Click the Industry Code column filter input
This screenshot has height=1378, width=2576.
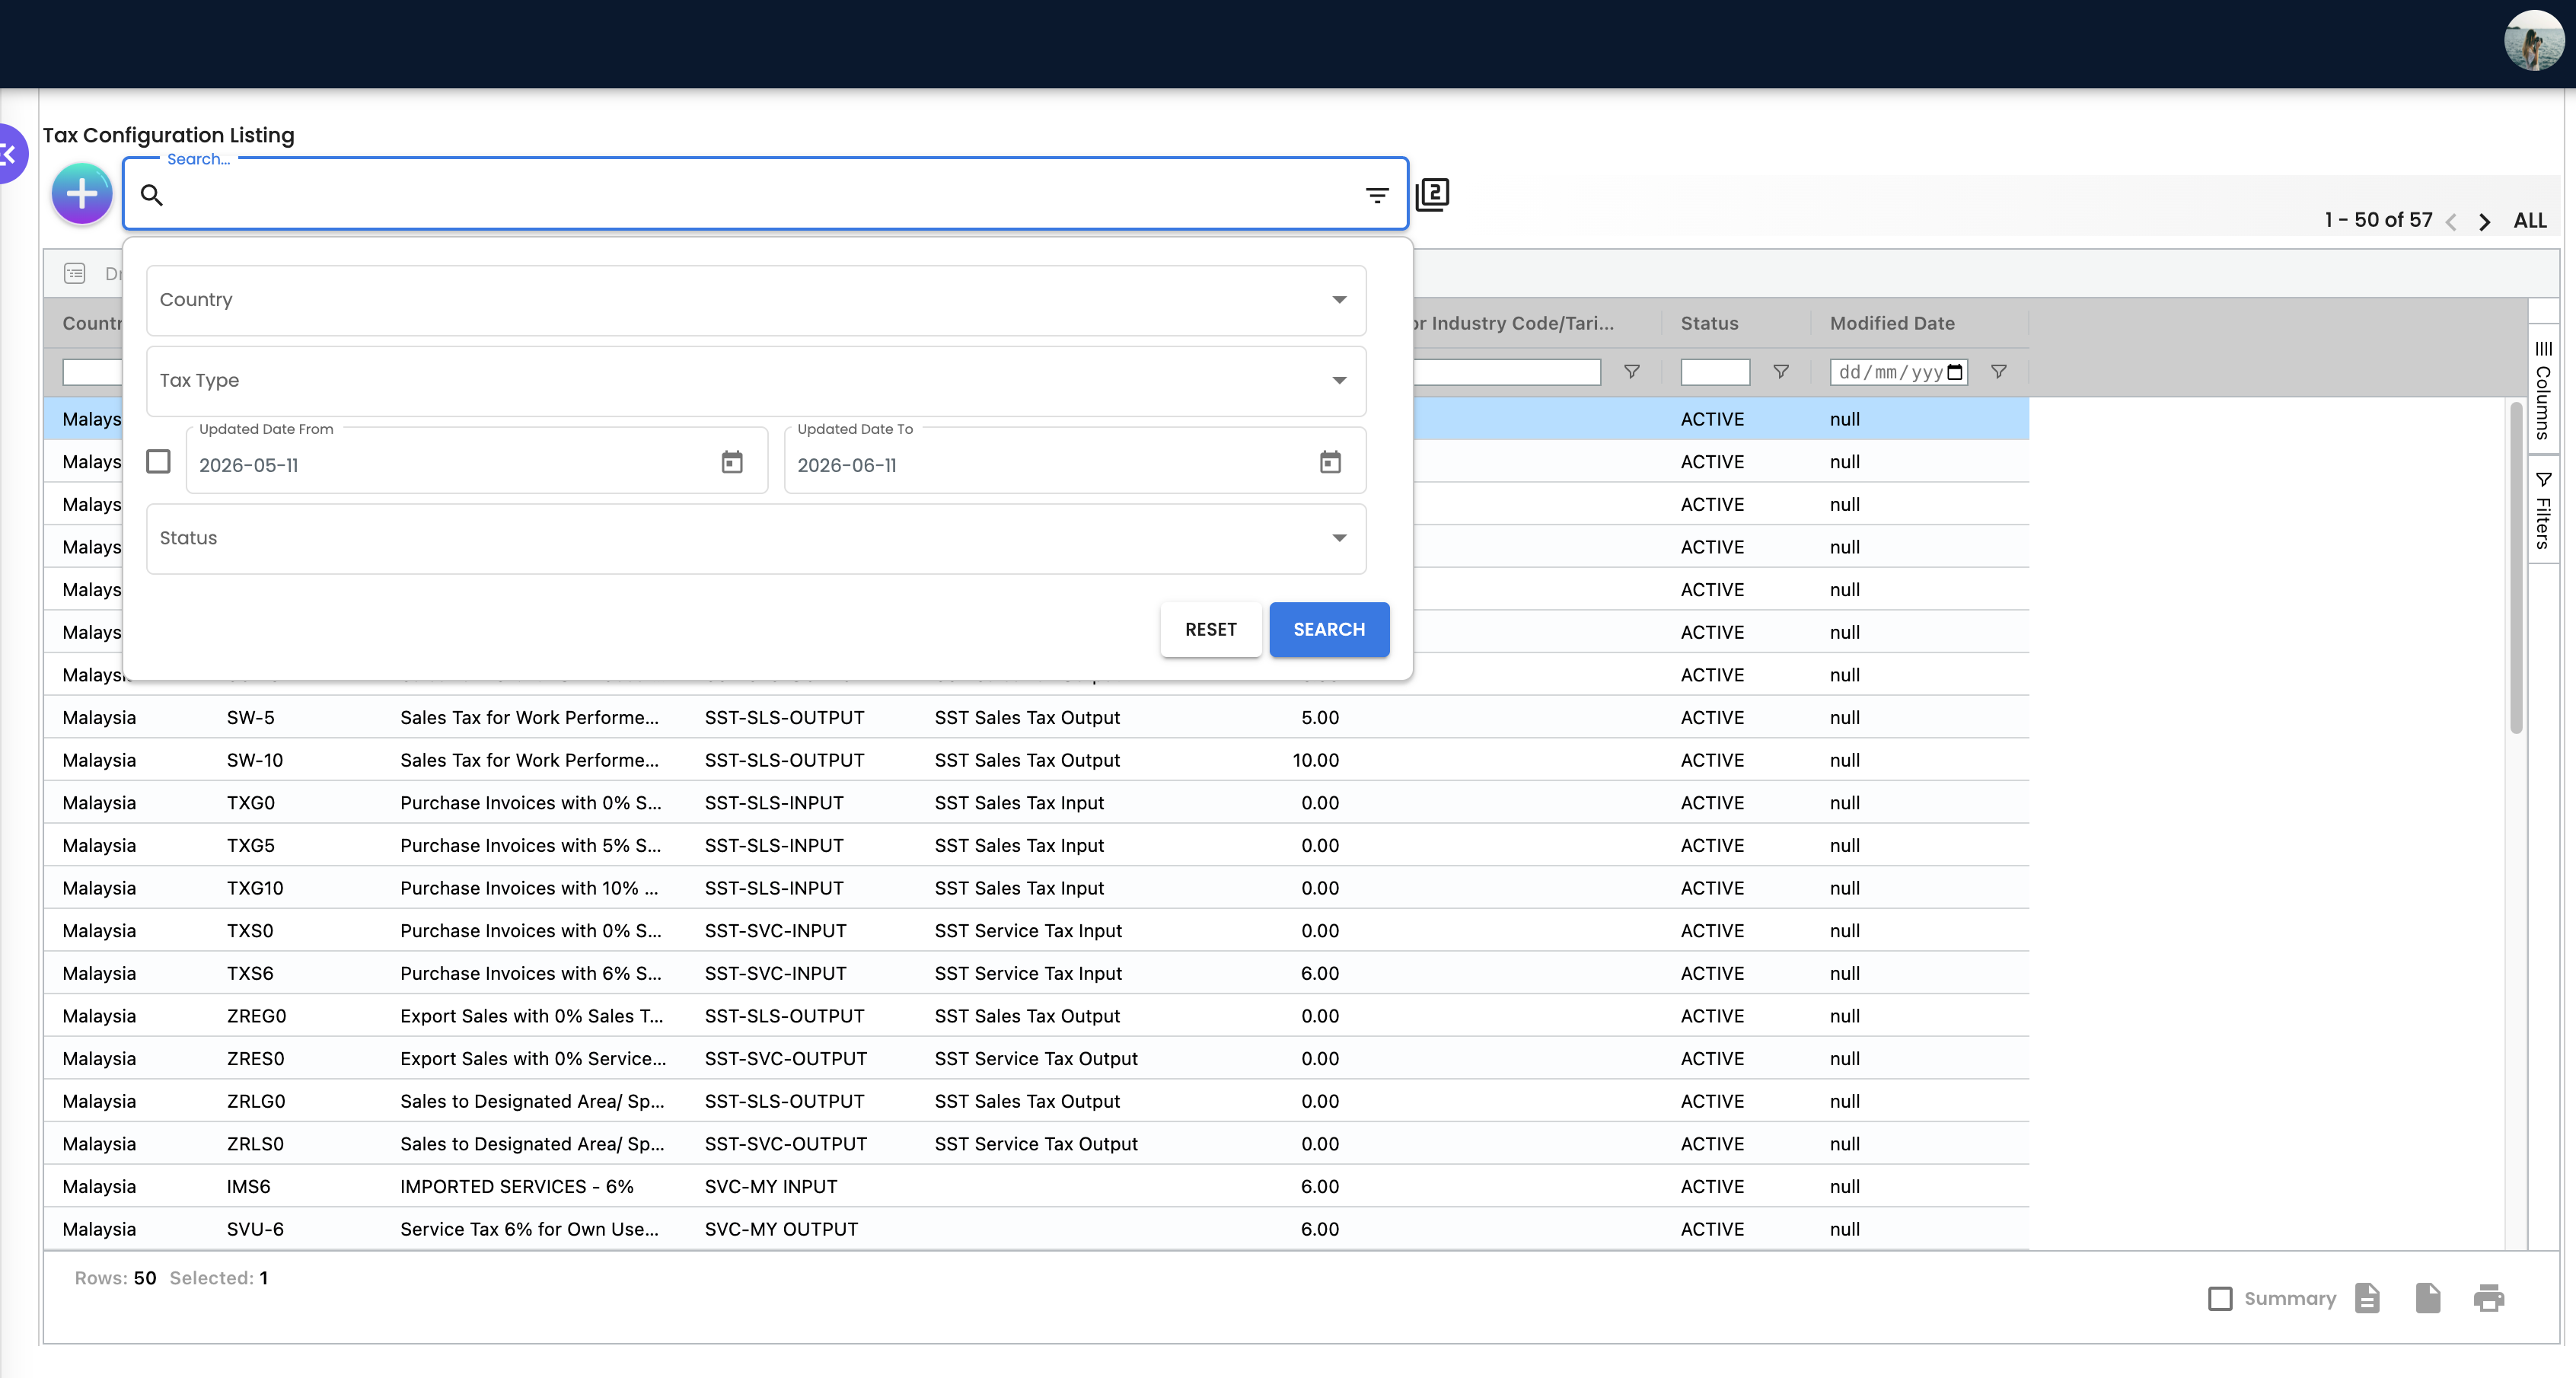tap(1506, 372)
